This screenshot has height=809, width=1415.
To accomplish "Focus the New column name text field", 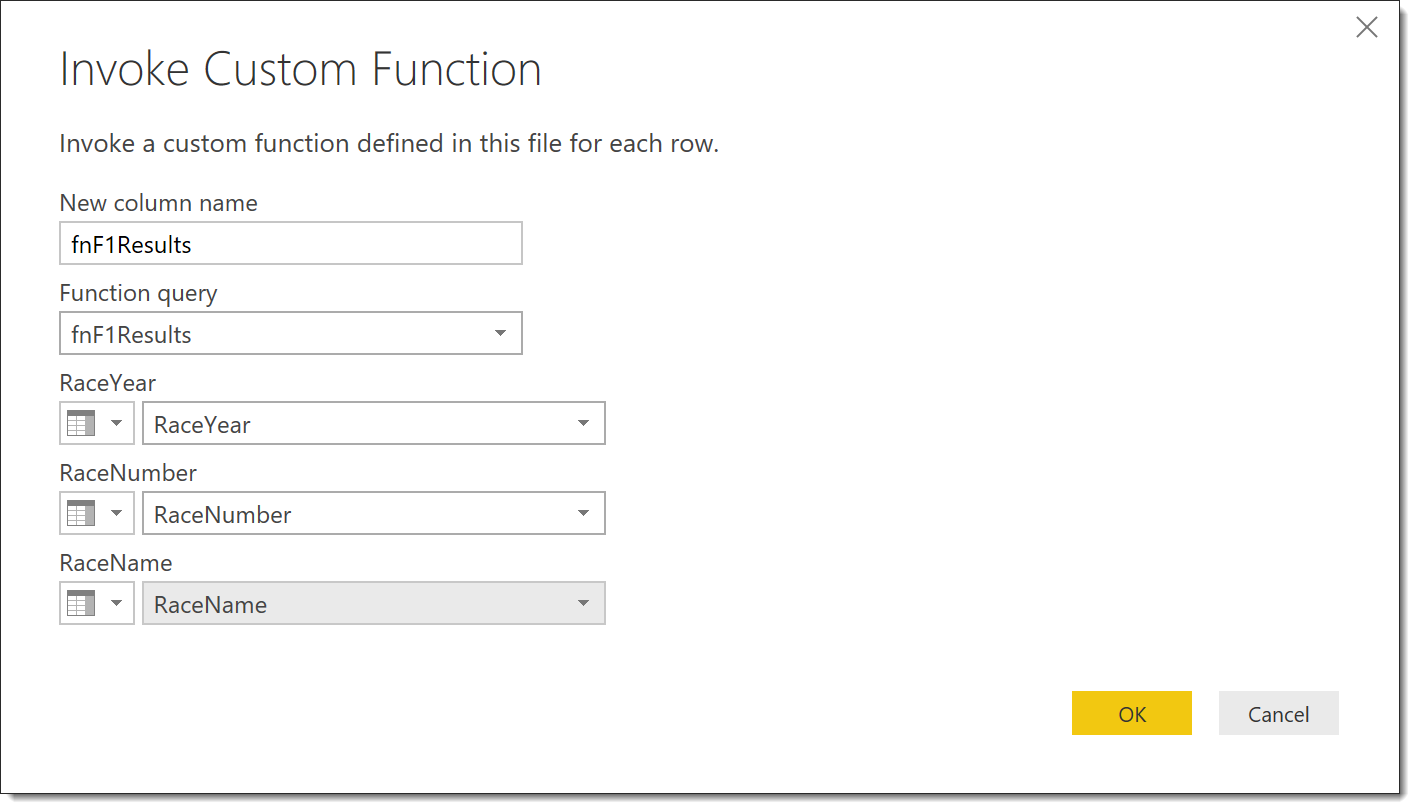I will pyautogui.click(x=291, y=244).
